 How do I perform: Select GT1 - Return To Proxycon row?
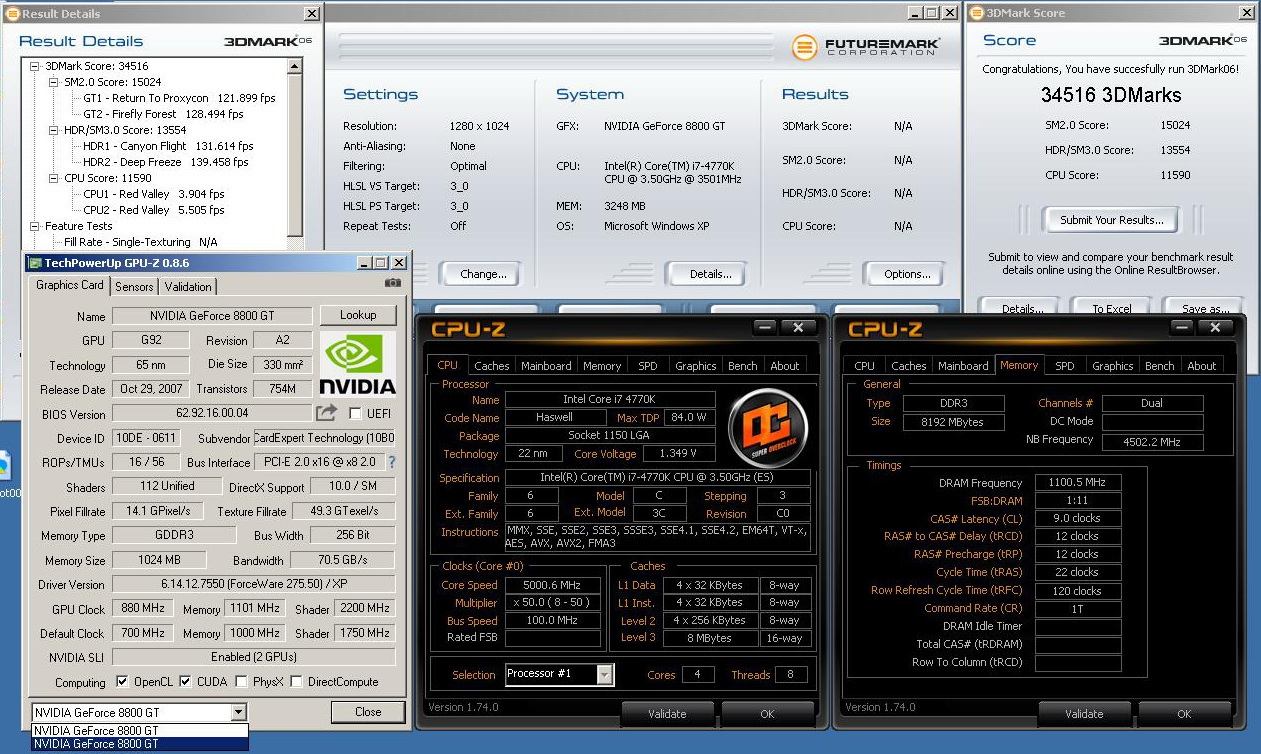[179, 98]
